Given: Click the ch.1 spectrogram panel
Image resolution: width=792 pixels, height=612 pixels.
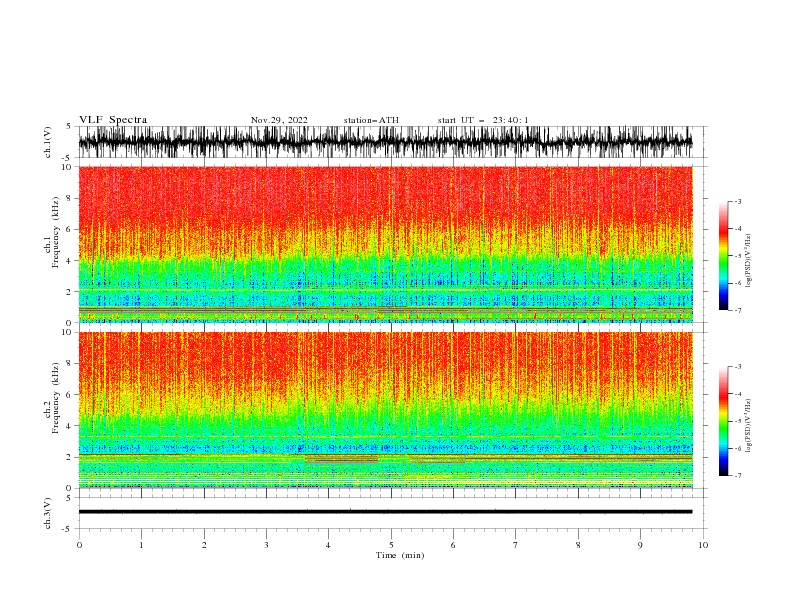Looking at the screenshot, I should pyautogui.click(x=386, y=244).
